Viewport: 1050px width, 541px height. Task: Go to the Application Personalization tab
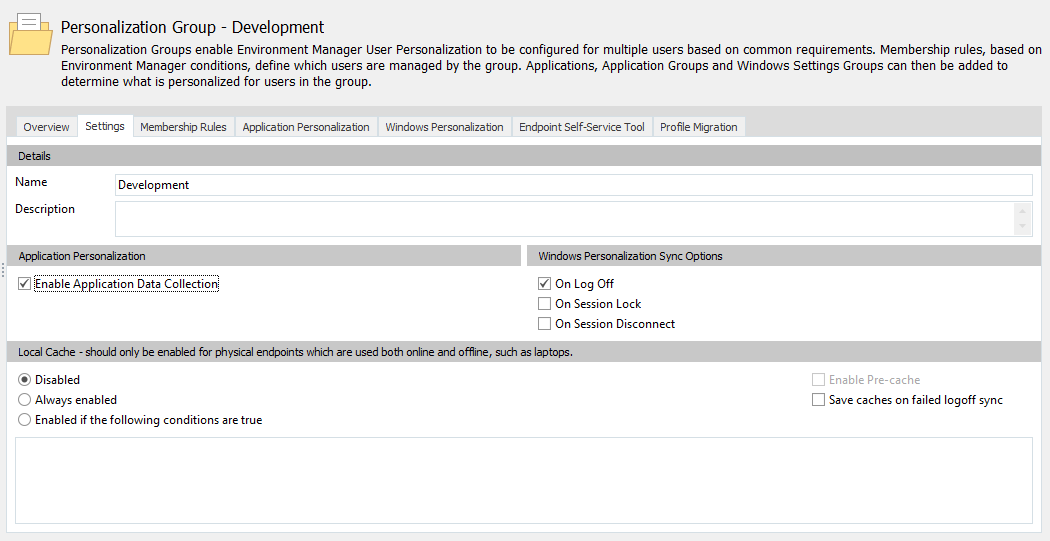(306, 127)
